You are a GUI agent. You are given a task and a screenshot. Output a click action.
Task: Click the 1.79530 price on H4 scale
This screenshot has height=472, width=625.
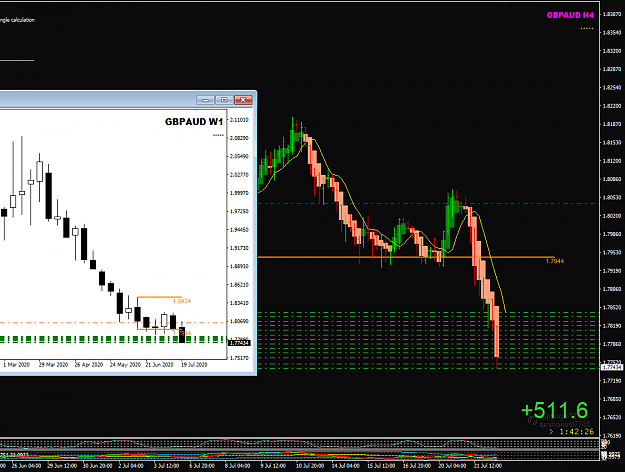tap(612, 252)
